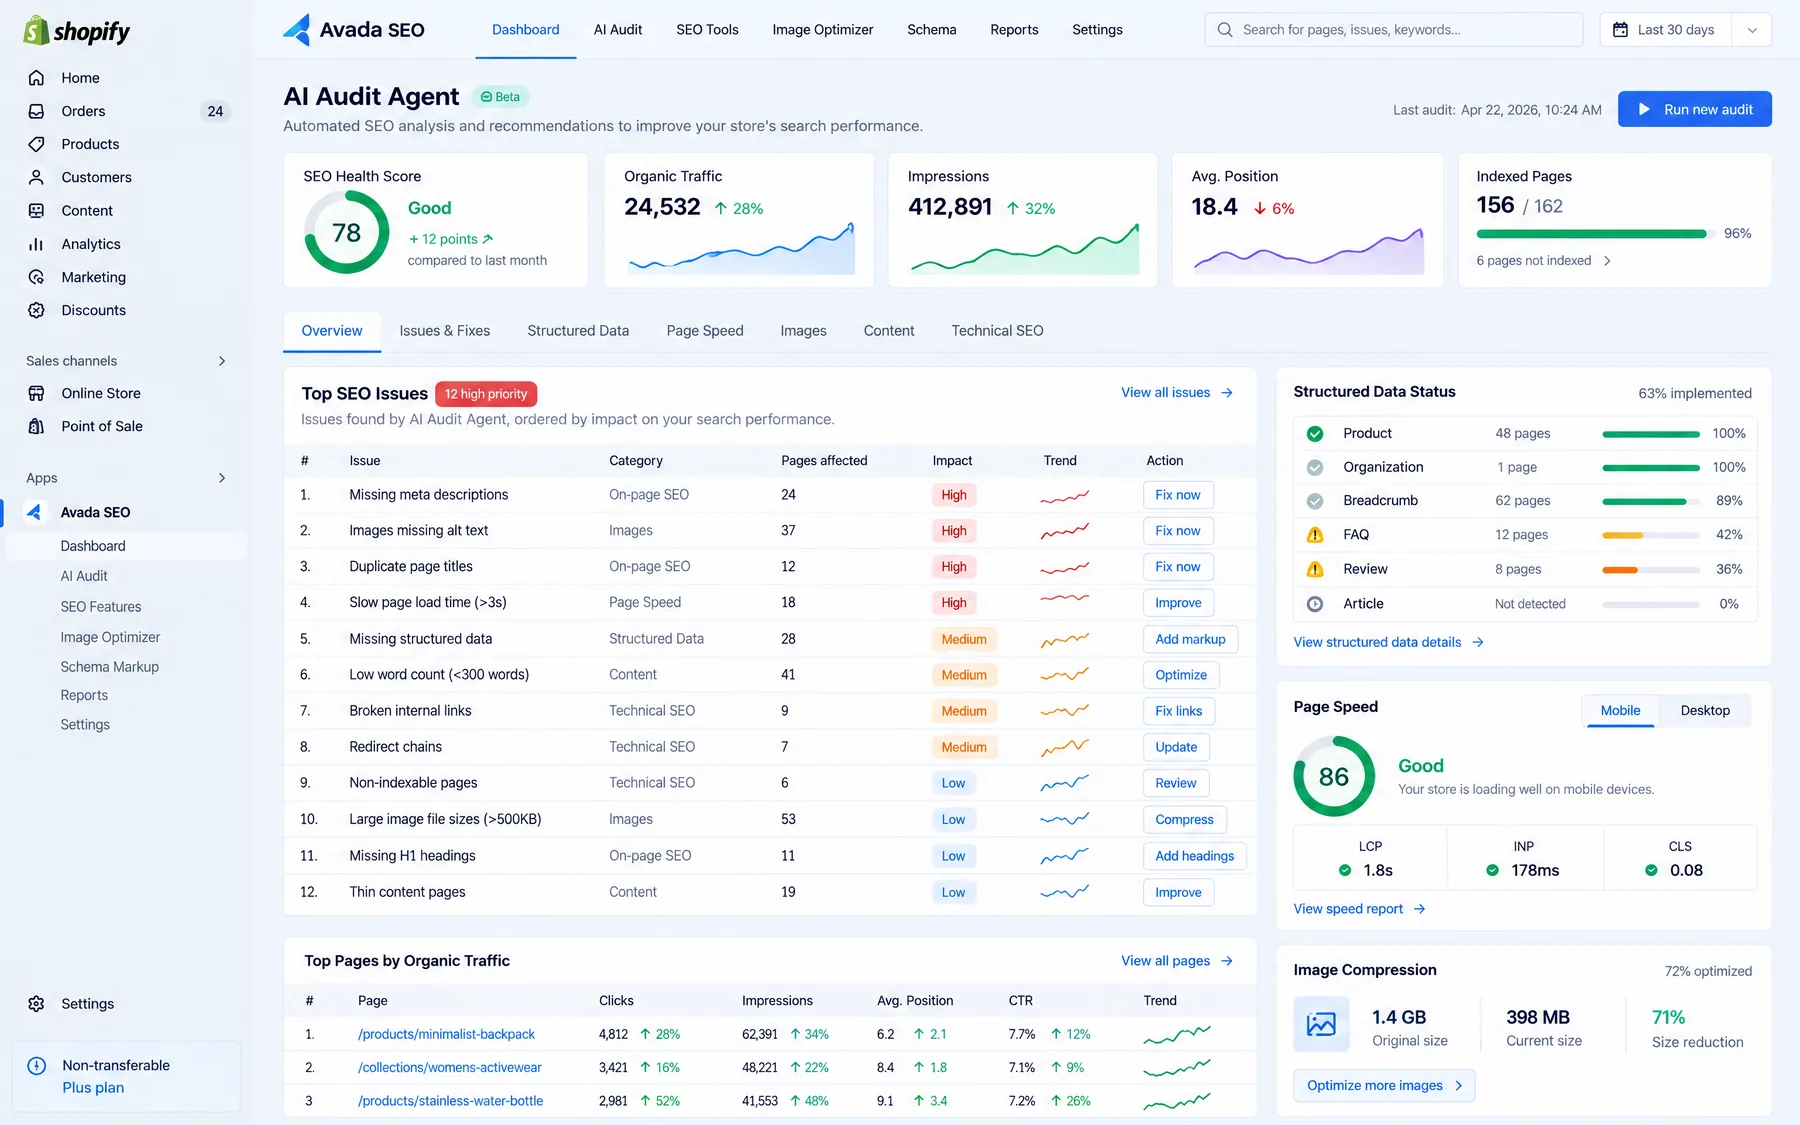The width and height of the screenshot is (1800, 1125).
Task: Open the AI Audit top menu tab
Action: [x=618, y=30]
